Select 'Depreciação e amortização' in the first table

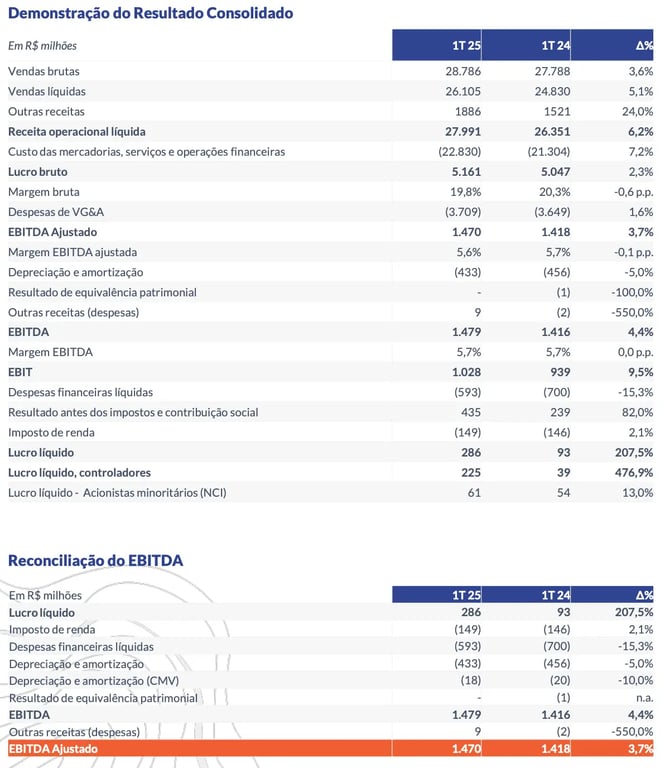click(x=75, y=272)
